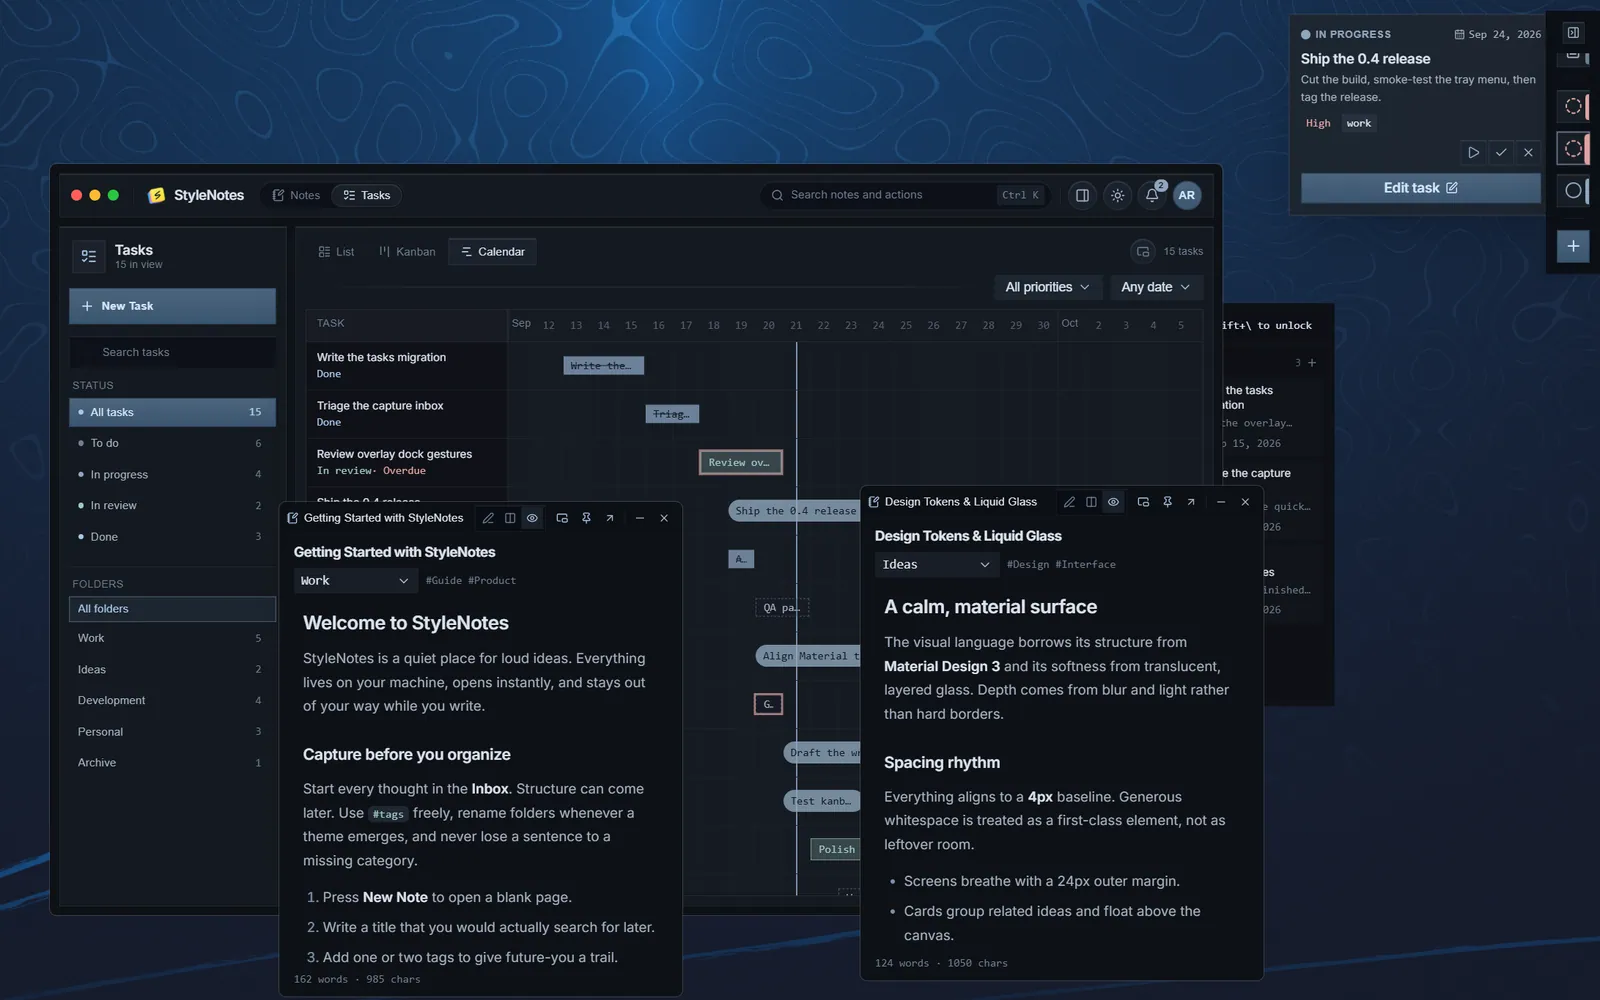
Task: Click the pop-out icon beside 15 tasks
Action: 1143,252
